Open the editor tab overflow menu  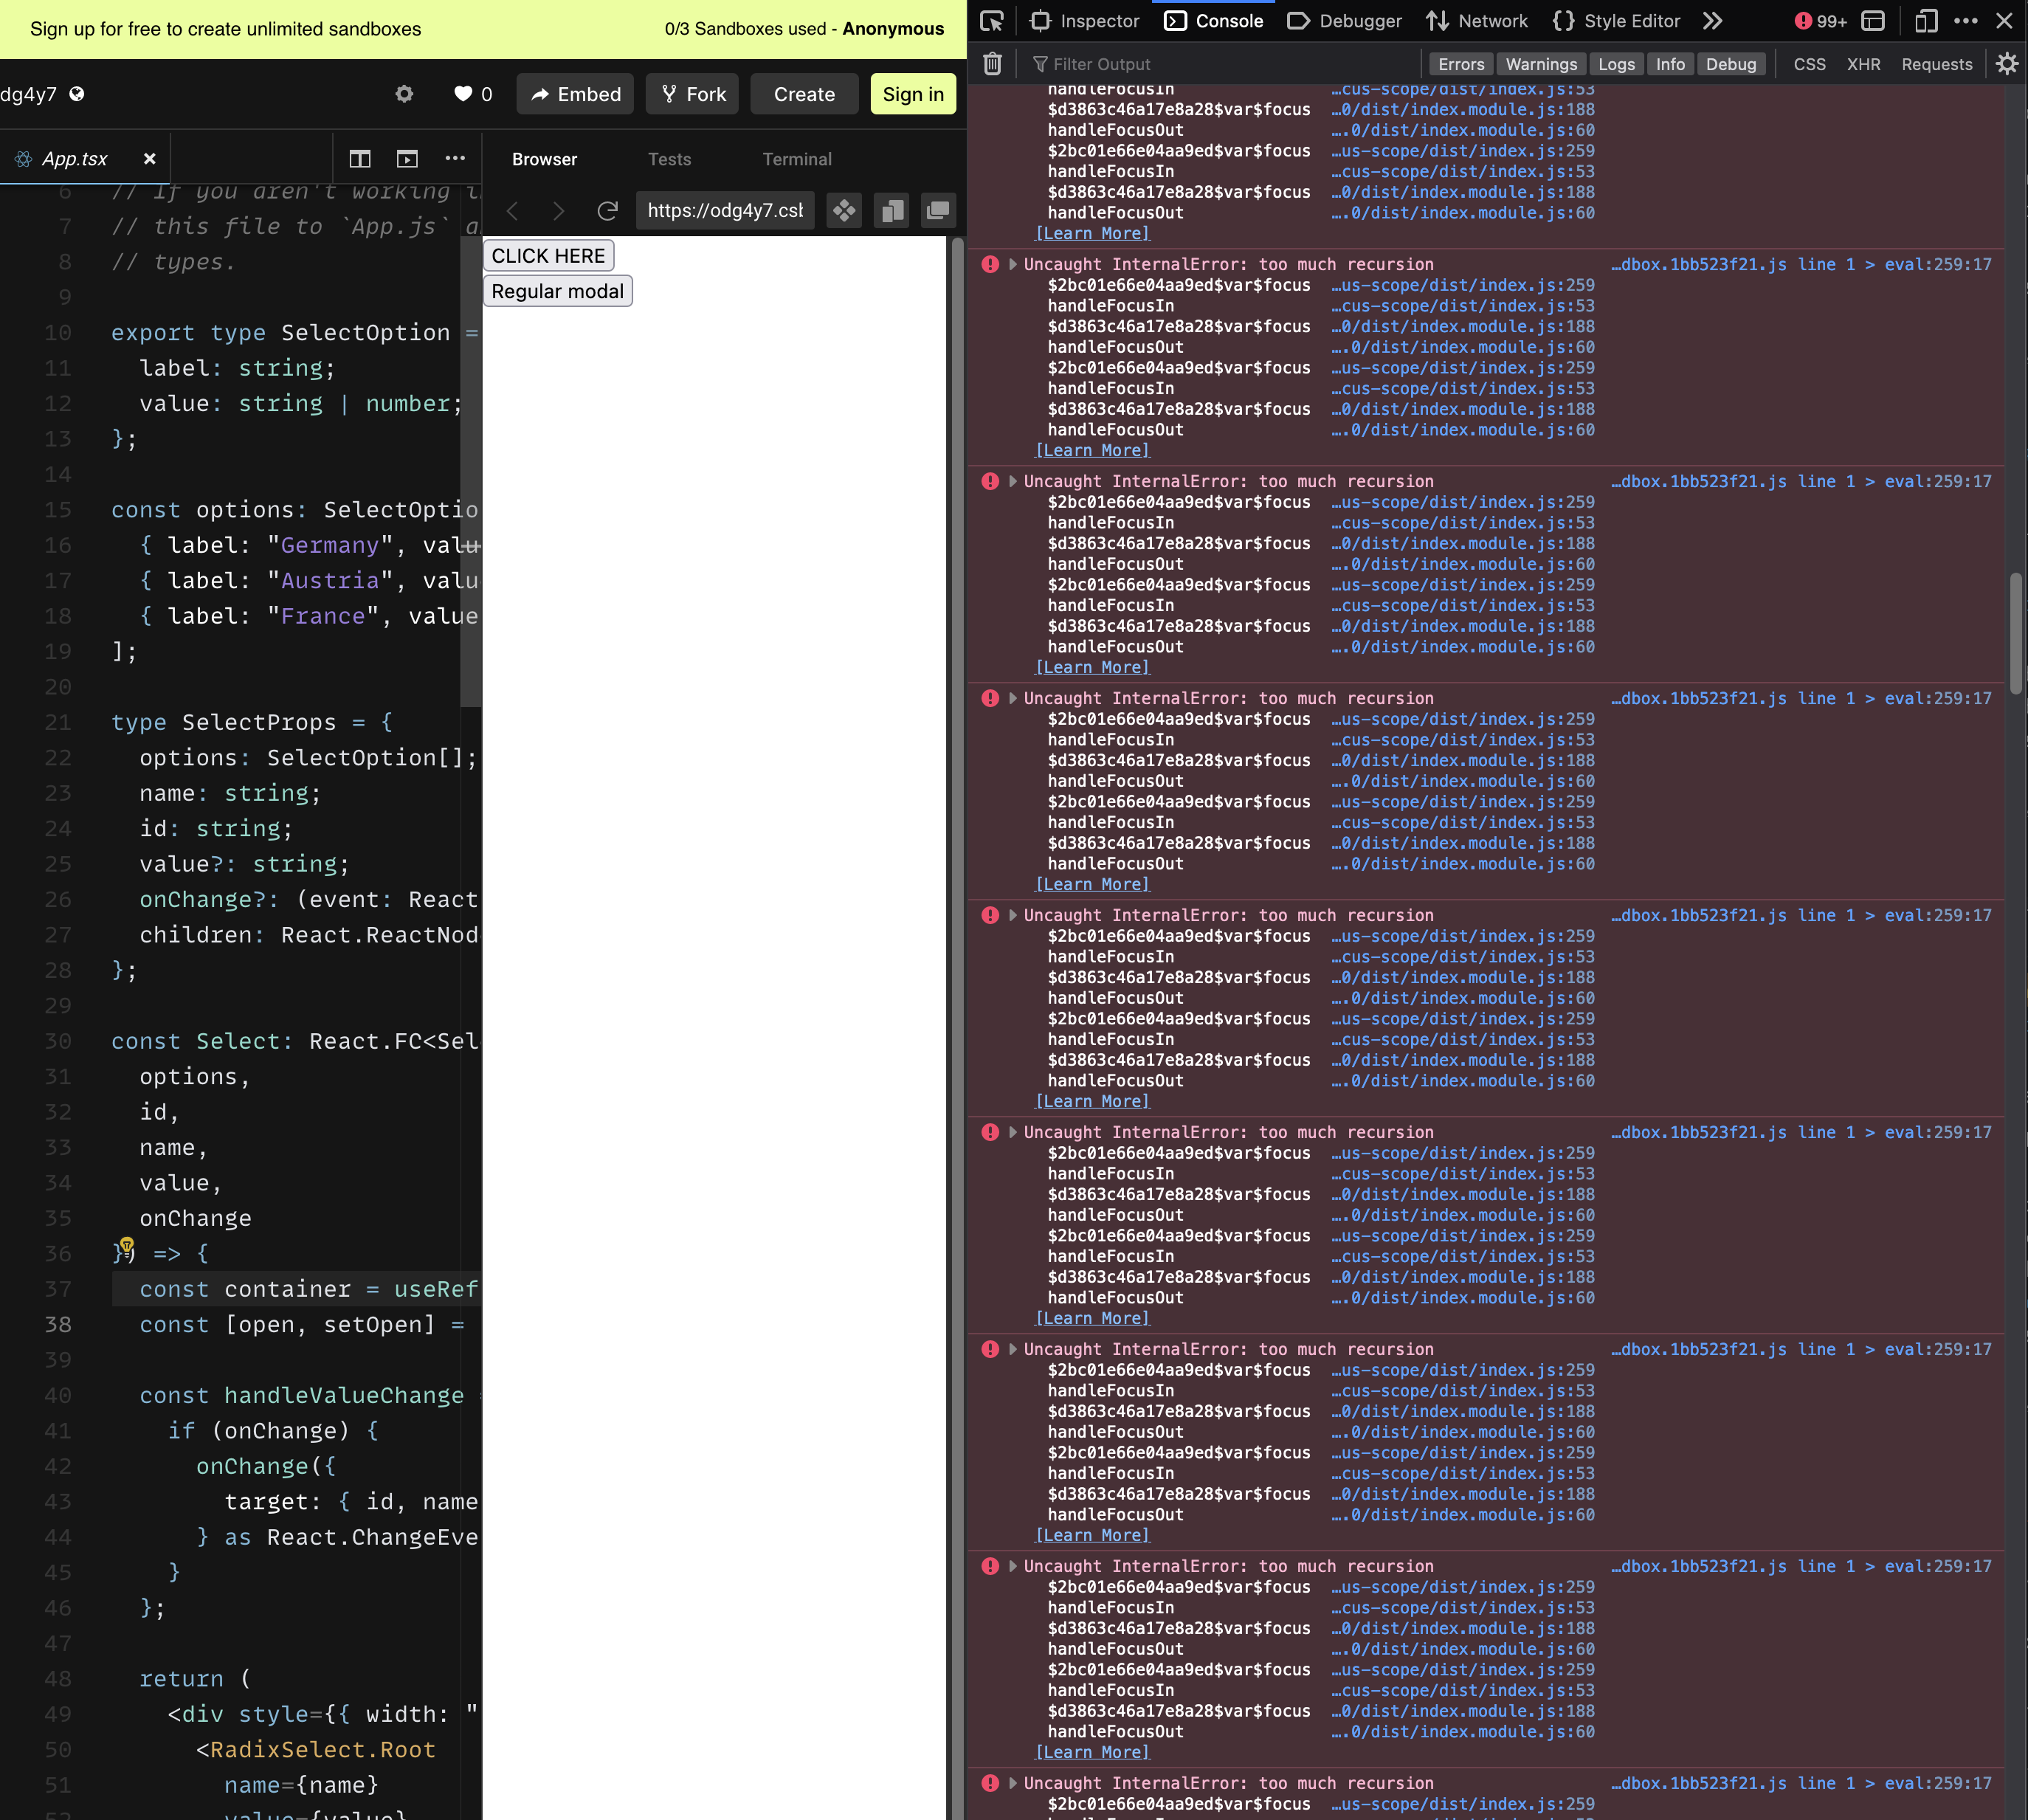[x=455, y=158]
